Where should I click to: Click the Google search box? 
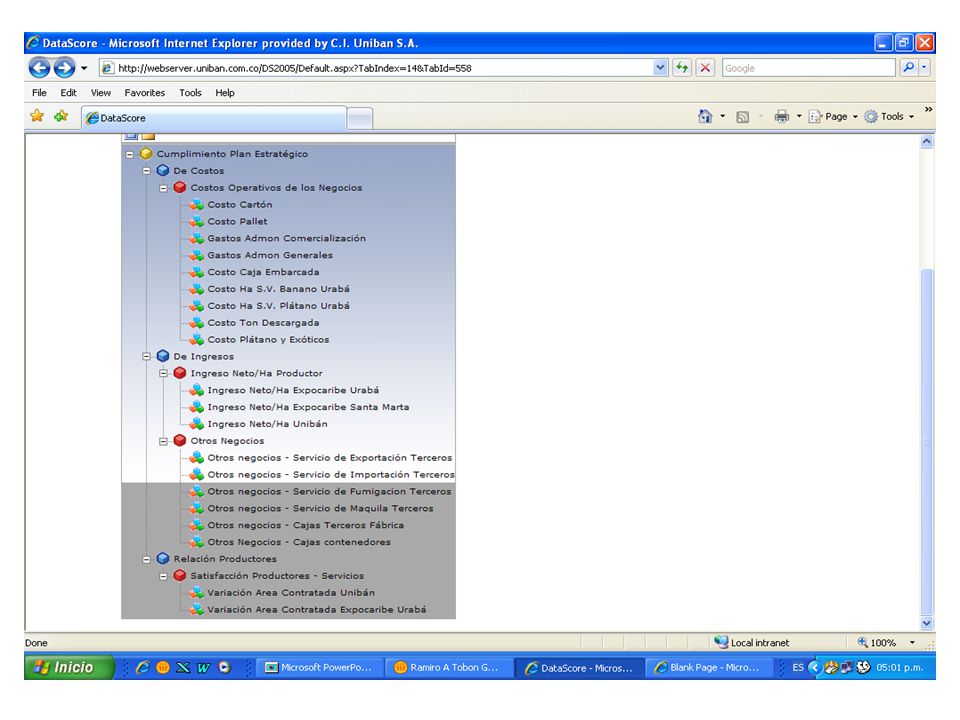pos(809,68)
